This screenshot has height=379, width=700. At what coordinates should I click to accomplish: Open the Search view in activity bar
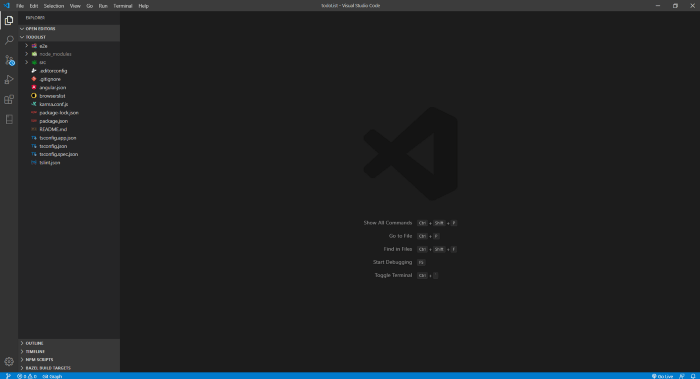point(9,40)
